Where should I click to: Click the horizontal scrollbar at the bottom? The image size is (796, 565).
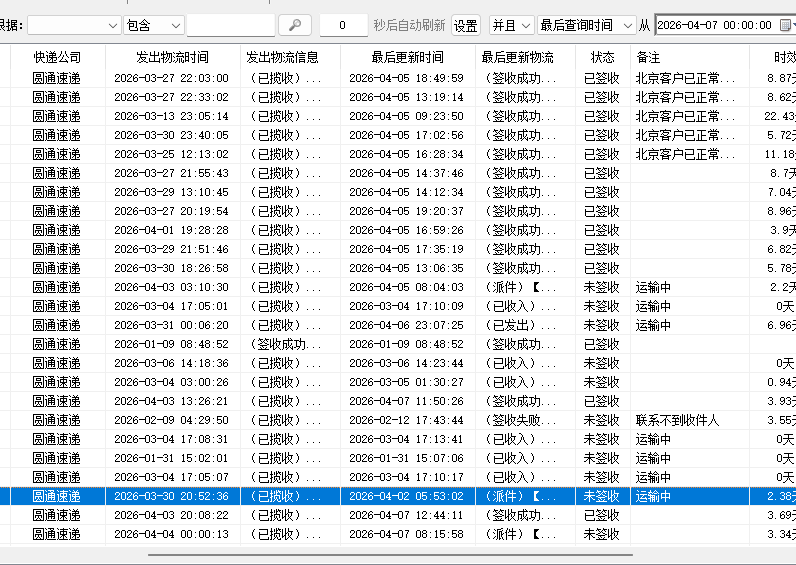pyautogui.click(x=390, y=554)
